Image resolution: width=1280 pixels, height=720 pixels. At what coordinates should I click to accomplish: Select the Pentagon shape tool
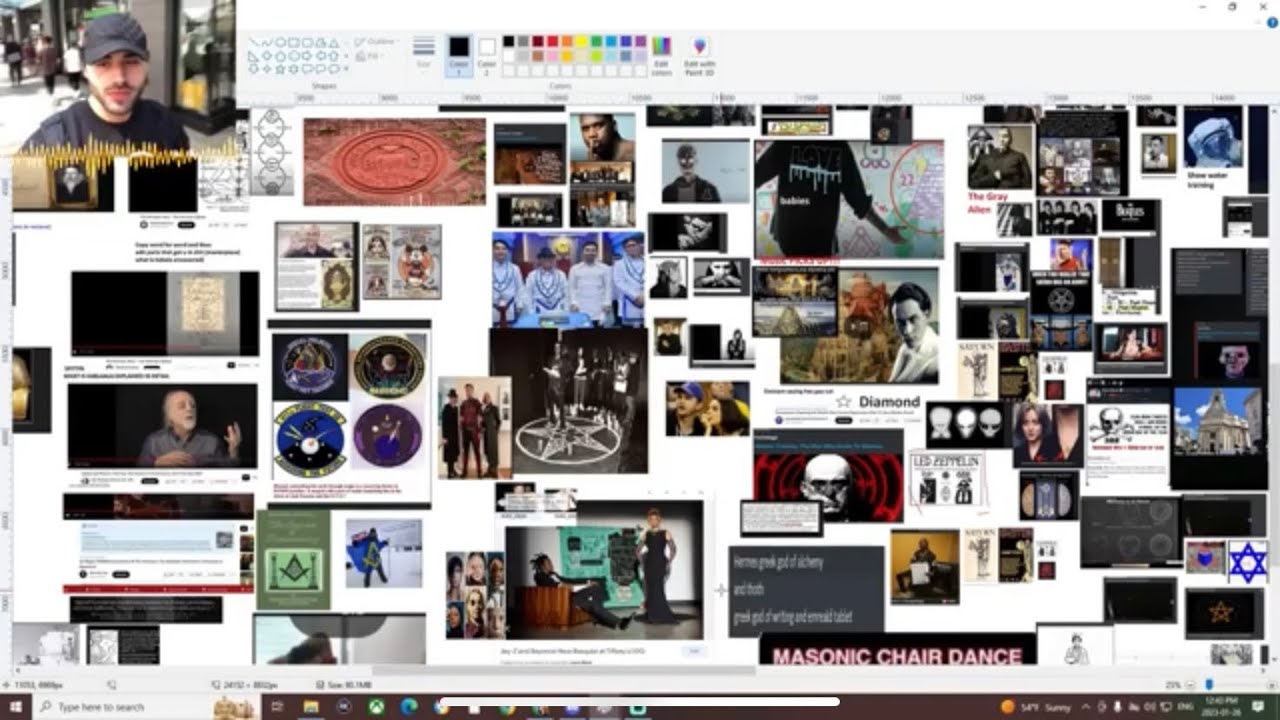[280, 56]
